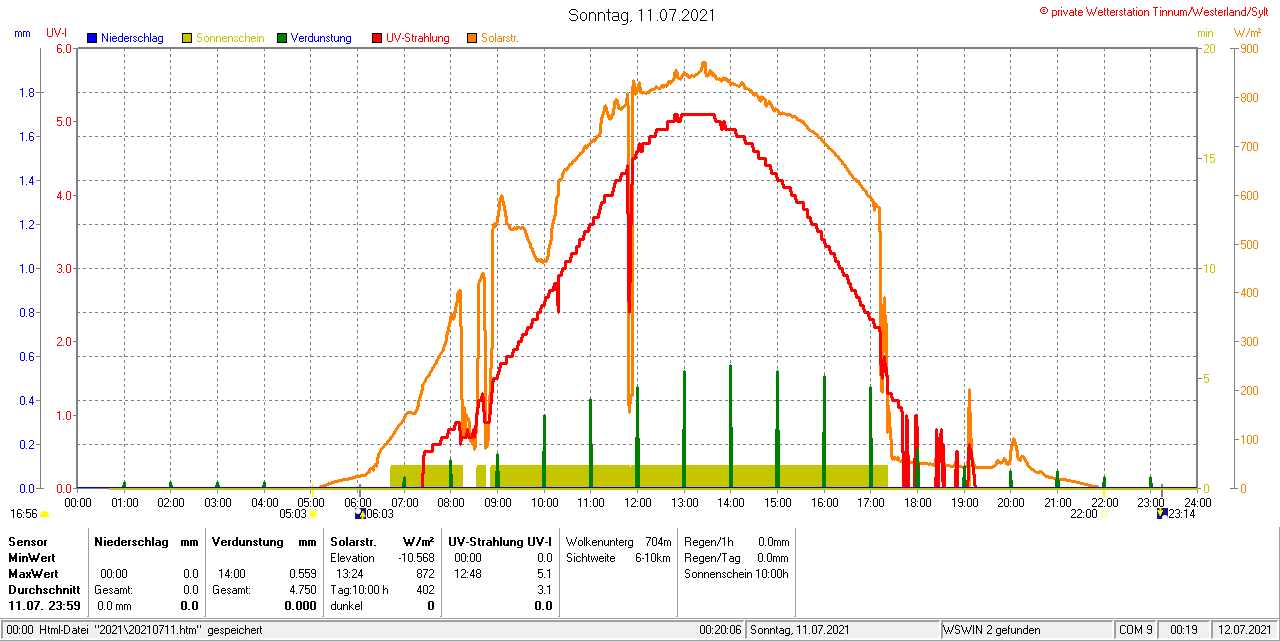
Task: Click the Tag:10:00 h average value 402
Action: coord(425,590)
